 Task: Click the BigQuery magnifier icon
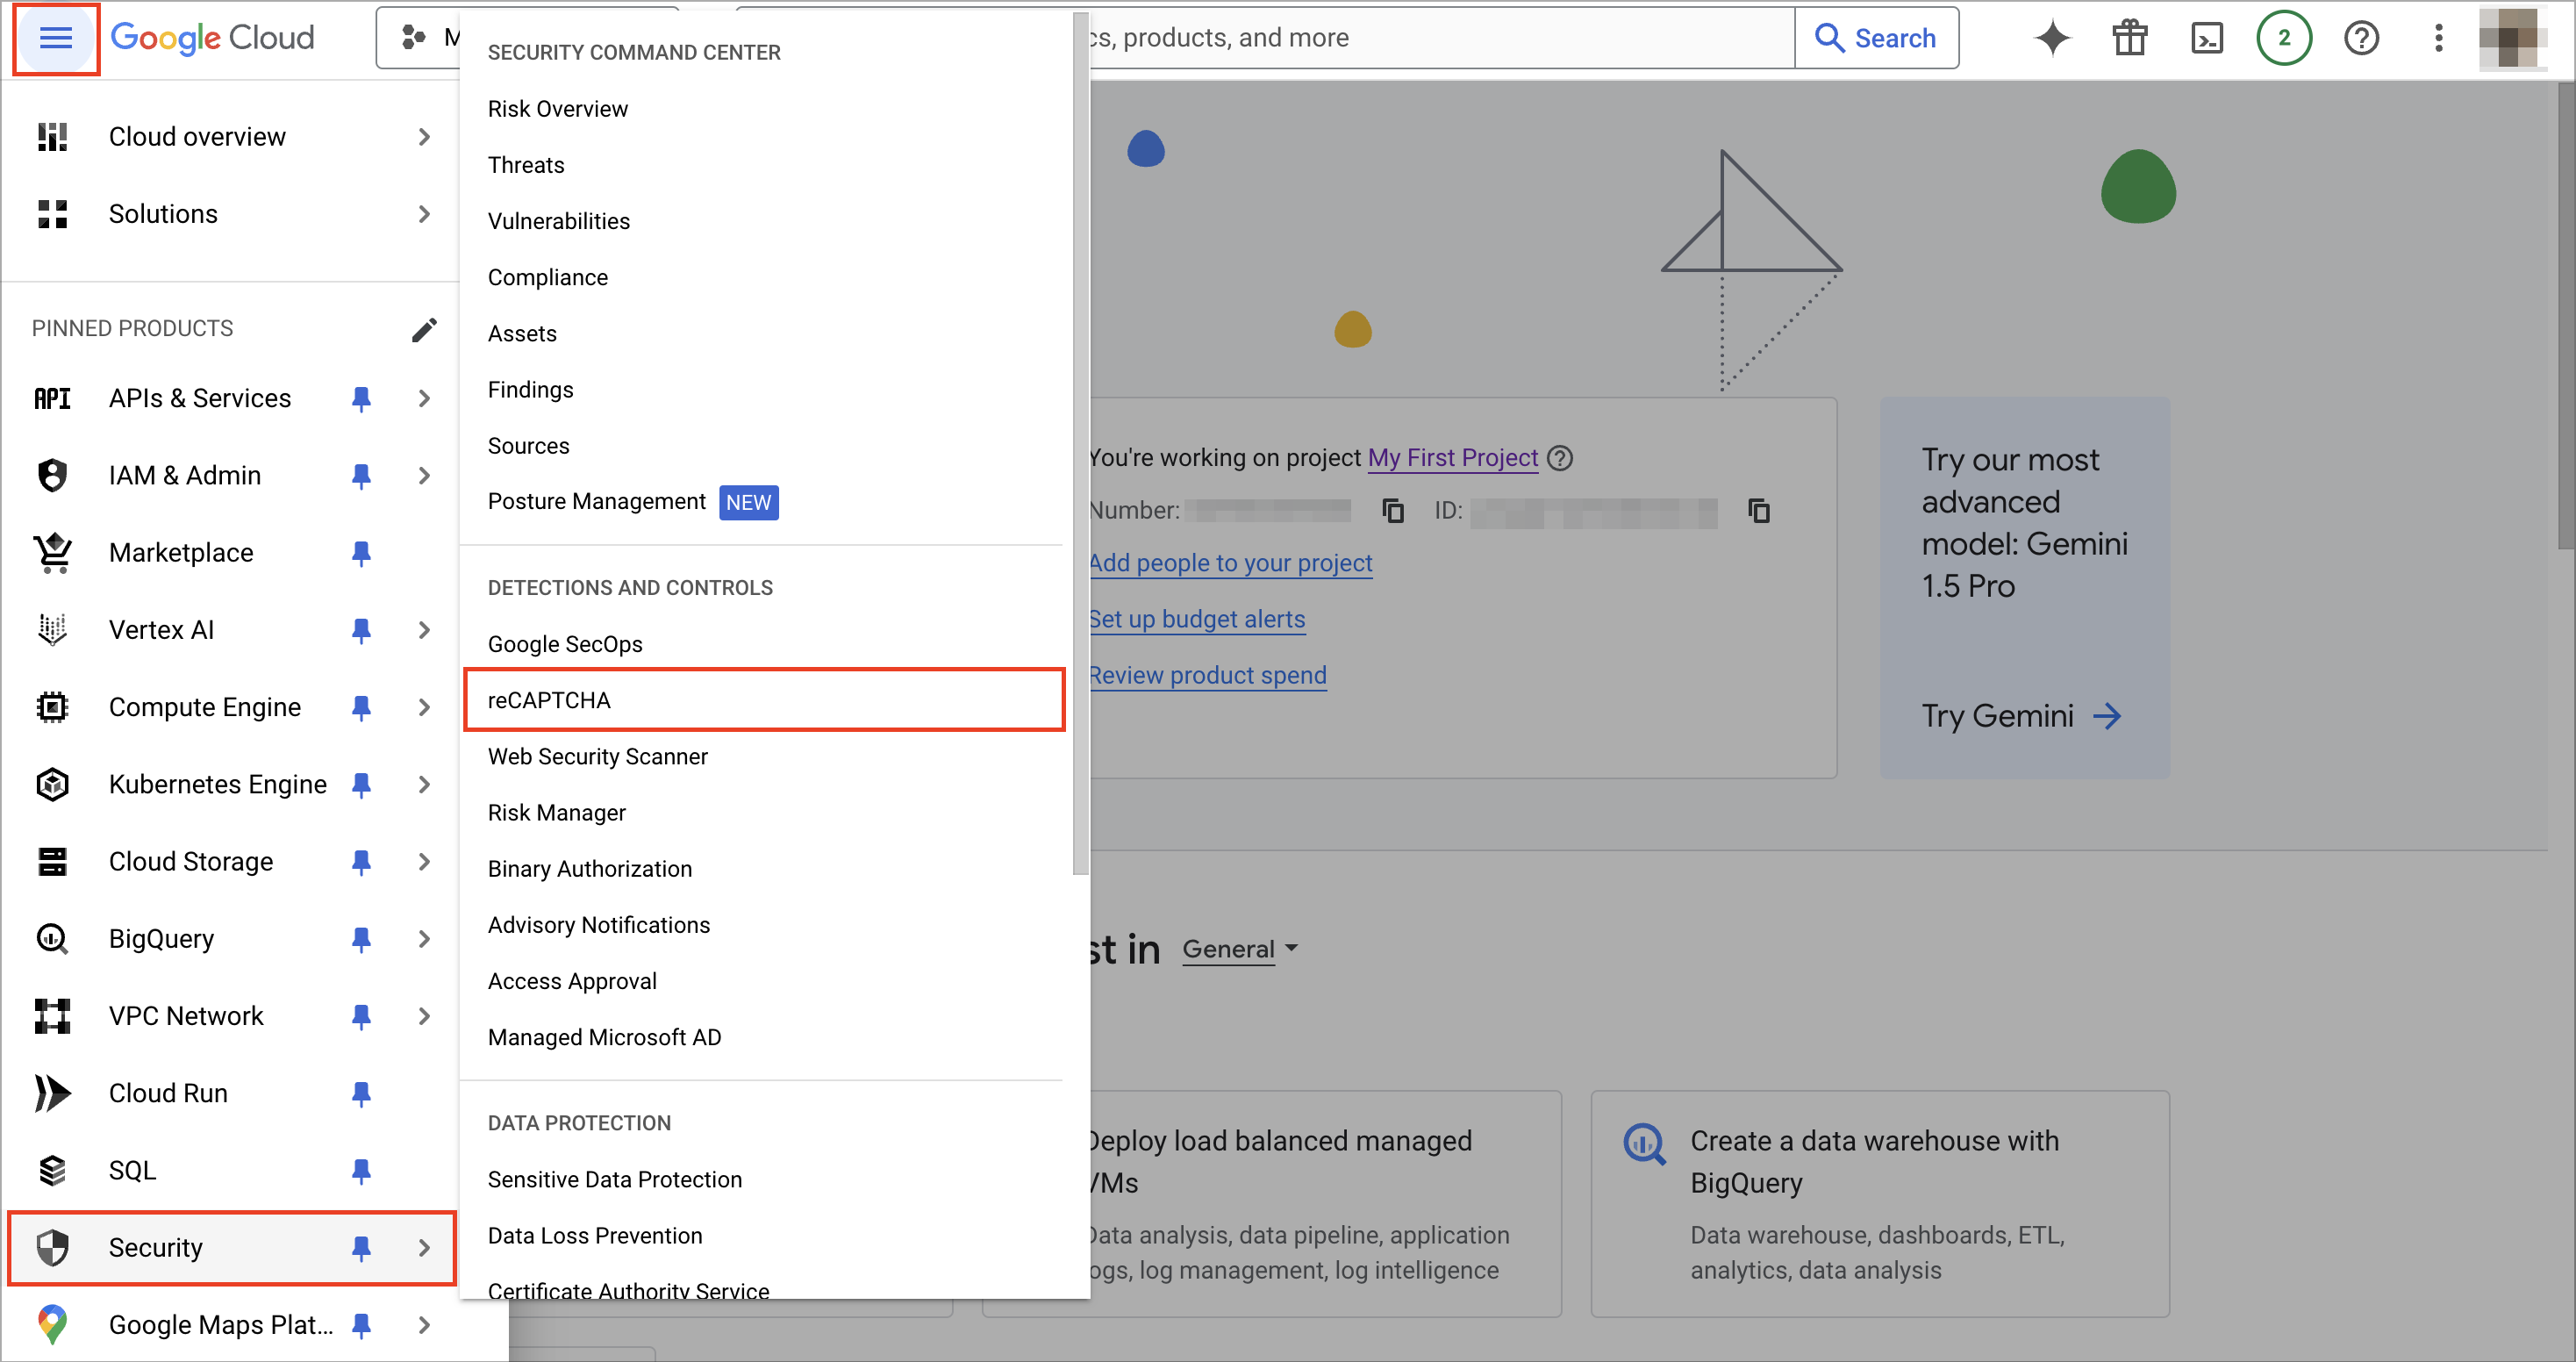click(52, 939)
